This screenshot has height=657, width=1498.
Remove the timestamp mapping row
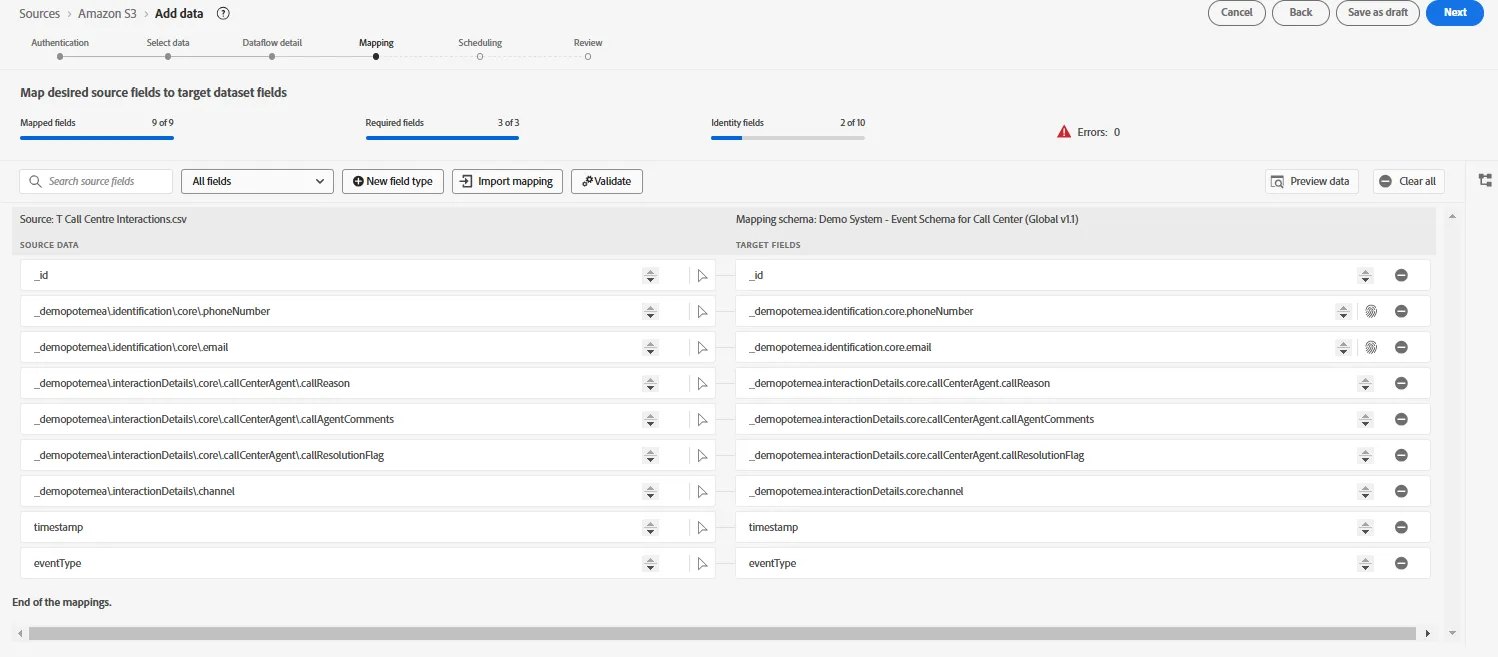[1401, 527]
